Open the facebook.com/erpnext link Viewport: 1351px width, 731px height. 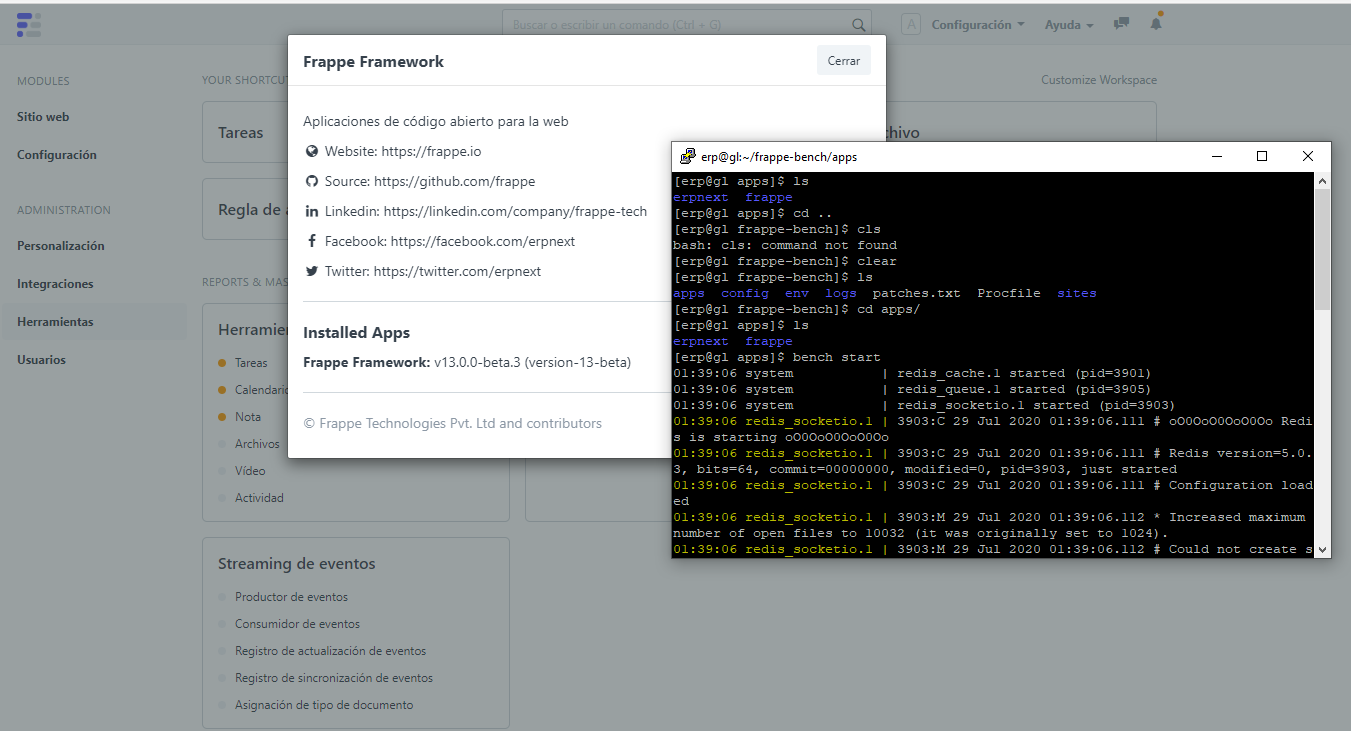pyautogui.click(x=483, y=241)
